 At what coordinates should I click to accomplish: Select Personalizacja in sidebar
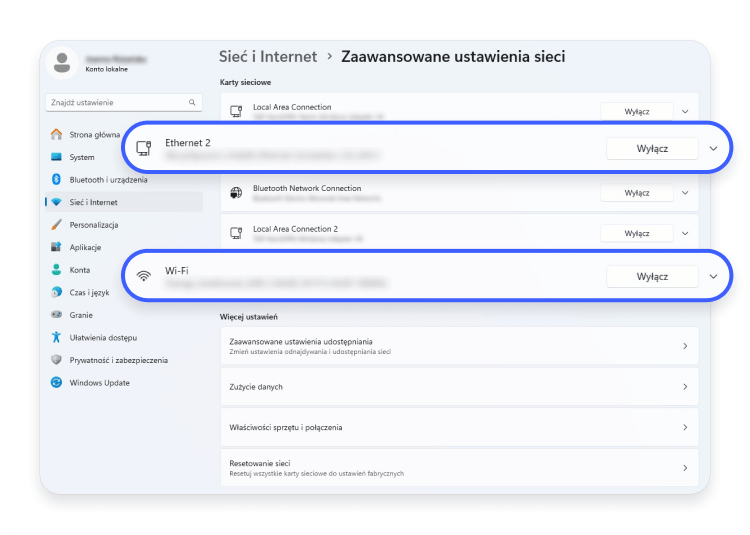tap(94, 225)
